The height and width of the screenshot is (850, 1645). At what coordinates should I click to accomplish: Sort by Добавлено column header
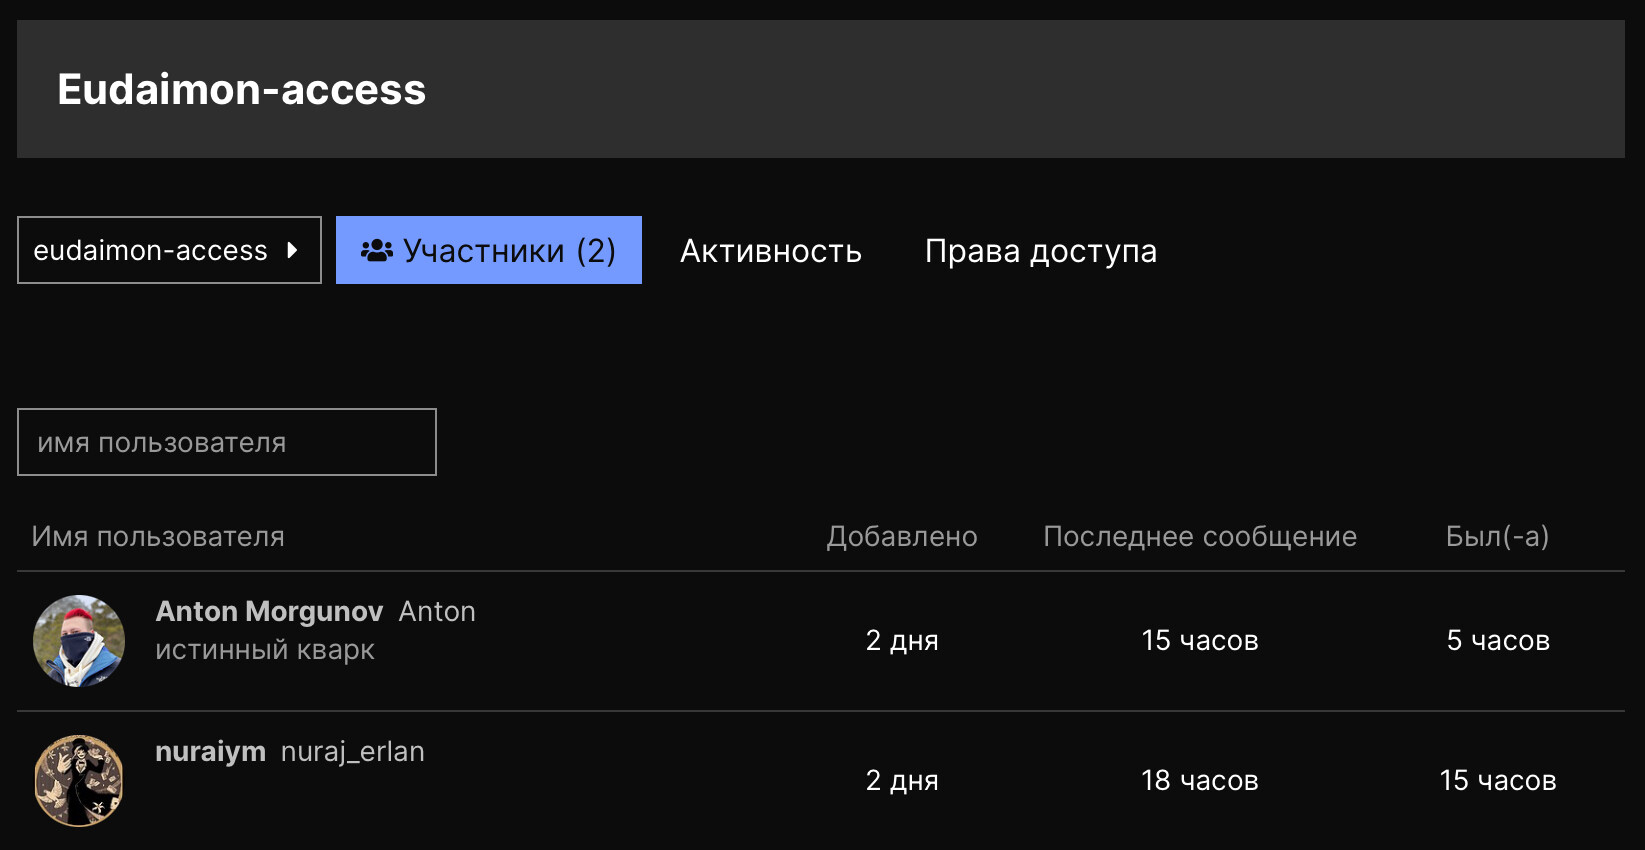(901, 537)
